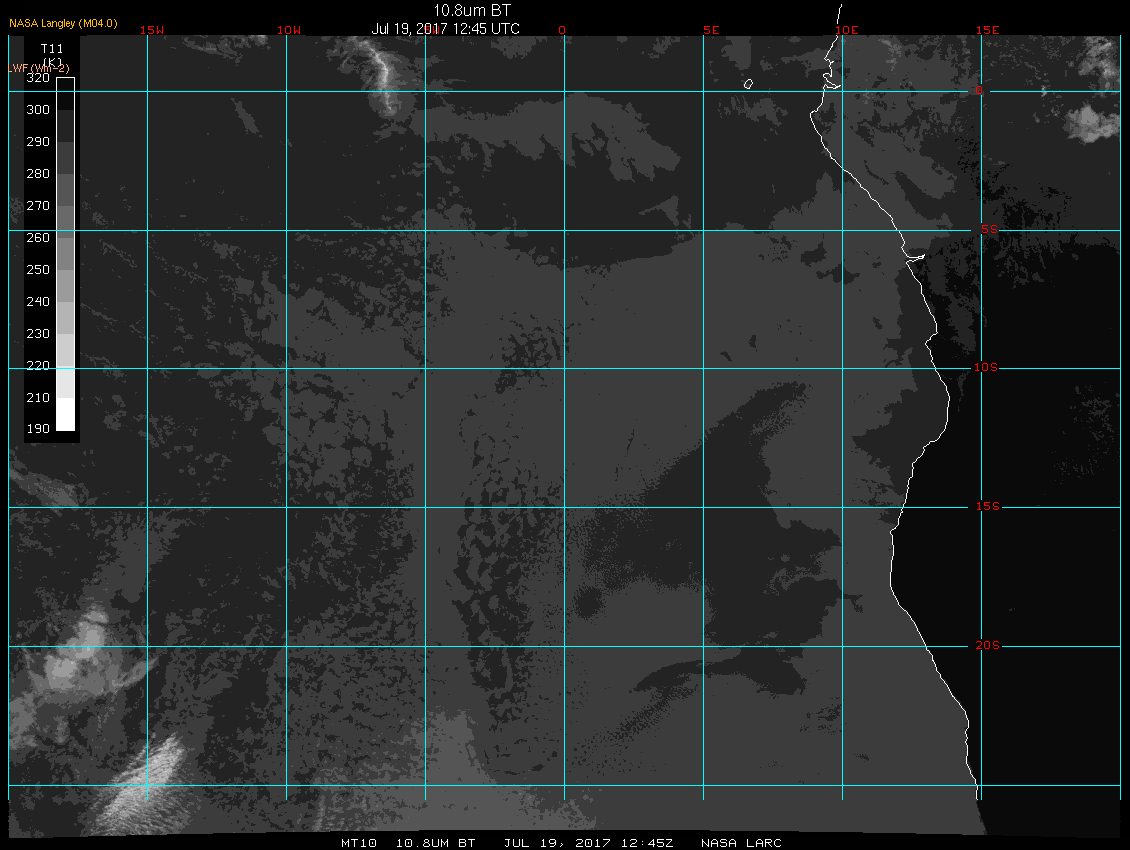Click the small island outline near 5E
This screenshot has height=850, width=1130.
pyautogui.click(x=749, y=84)
